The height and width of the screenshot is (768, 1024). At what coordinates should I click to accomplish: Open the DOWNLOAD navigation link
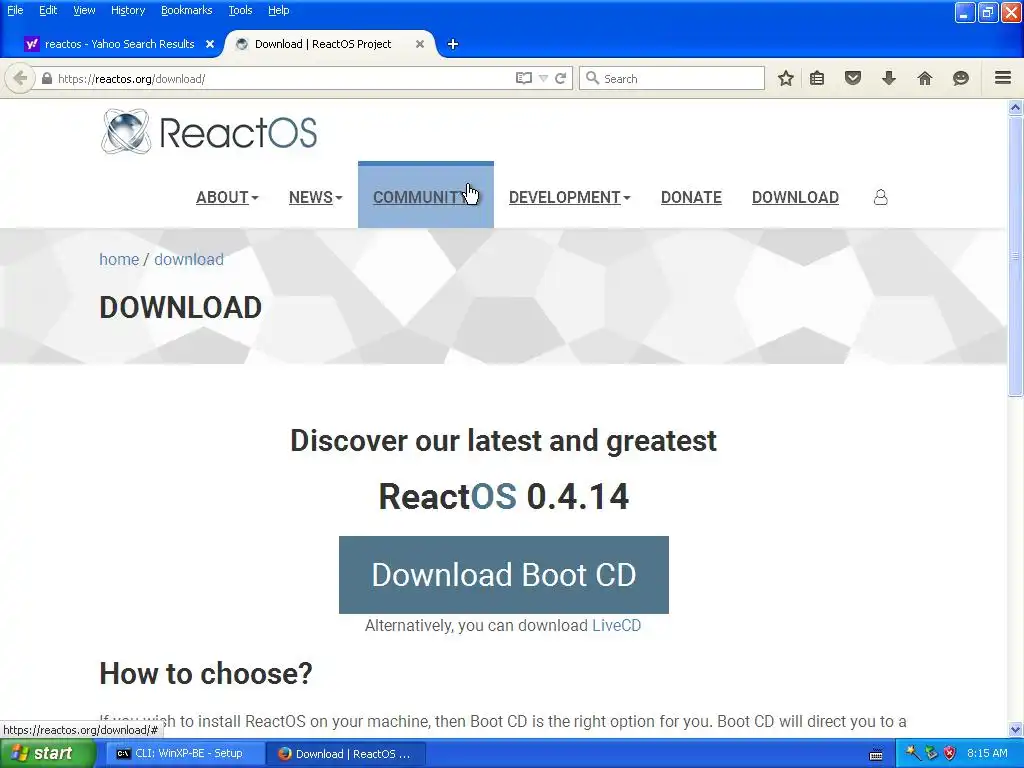coord(795,197)
